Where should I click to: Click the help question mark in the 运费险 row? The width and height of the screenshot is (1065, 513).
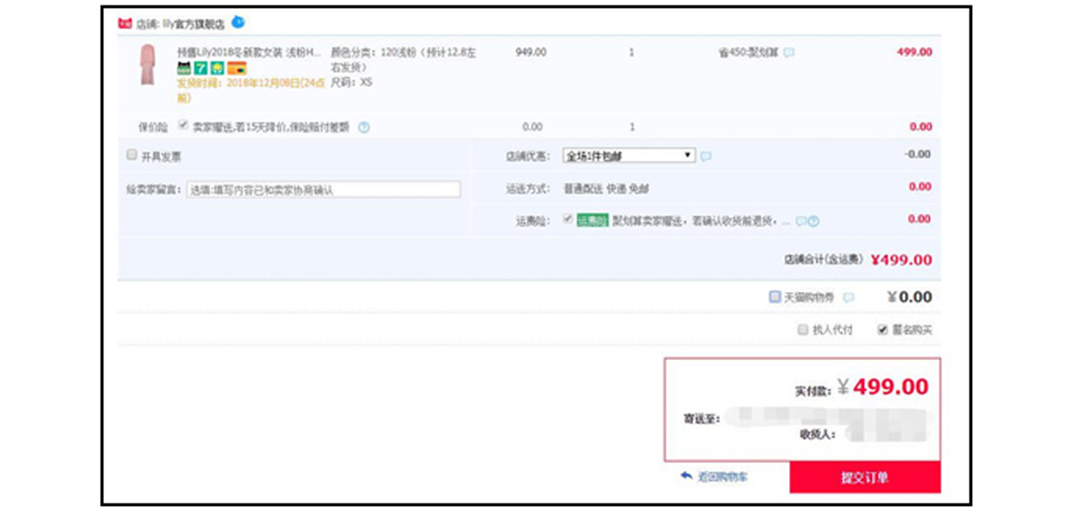(813, 221)
